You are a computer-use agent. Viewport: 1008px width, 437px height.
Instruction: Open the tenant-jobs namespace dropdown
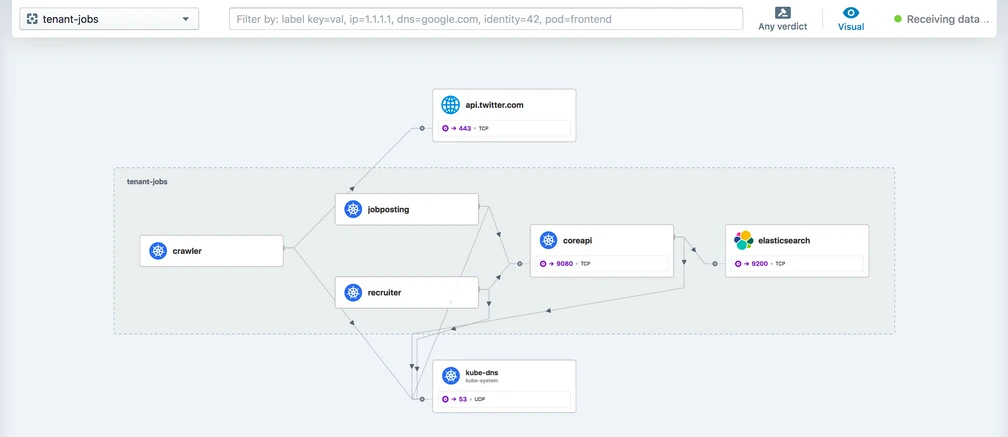(x=109, y=19)
